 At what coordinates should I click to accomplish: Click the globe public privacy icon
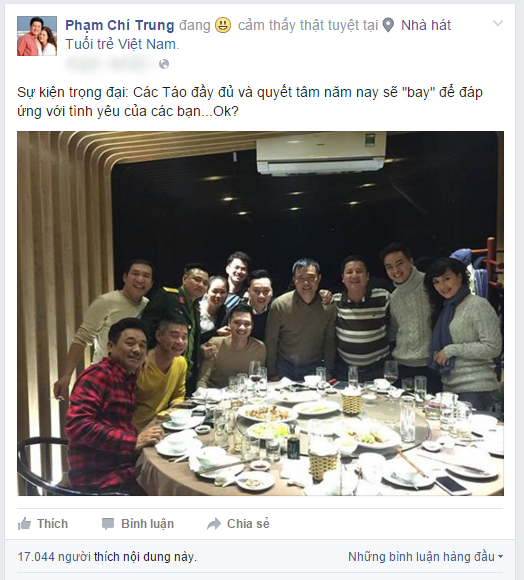click(x=164, y=64)
